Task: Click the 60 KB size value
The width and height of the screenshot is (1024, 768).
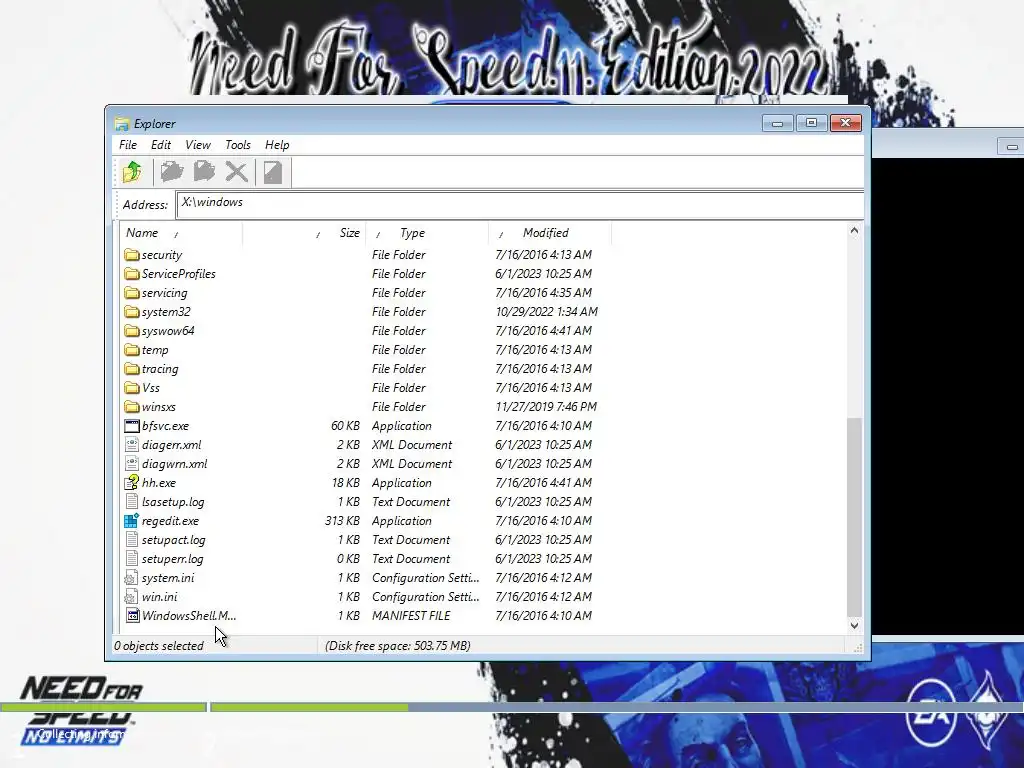Action: point(345,426)
